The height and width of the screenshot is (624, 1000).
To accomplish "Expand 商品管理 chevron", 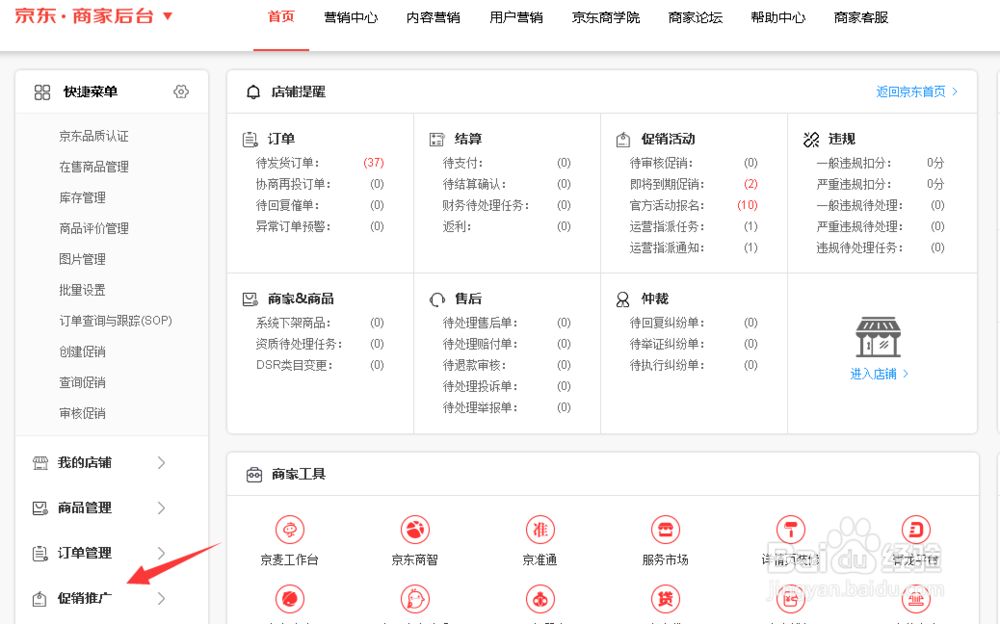I will coord(161,508).
